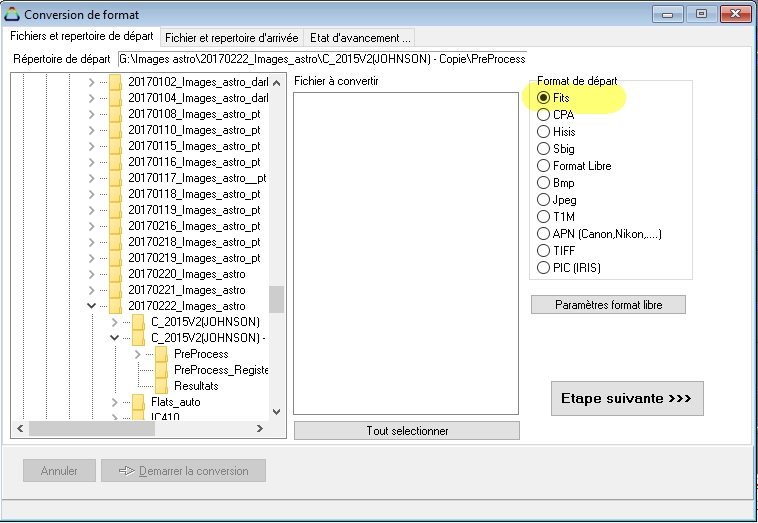Switch to Fichier et repertoire d'arrivée tab
758x523 pixels.
(x=231, y=38)
